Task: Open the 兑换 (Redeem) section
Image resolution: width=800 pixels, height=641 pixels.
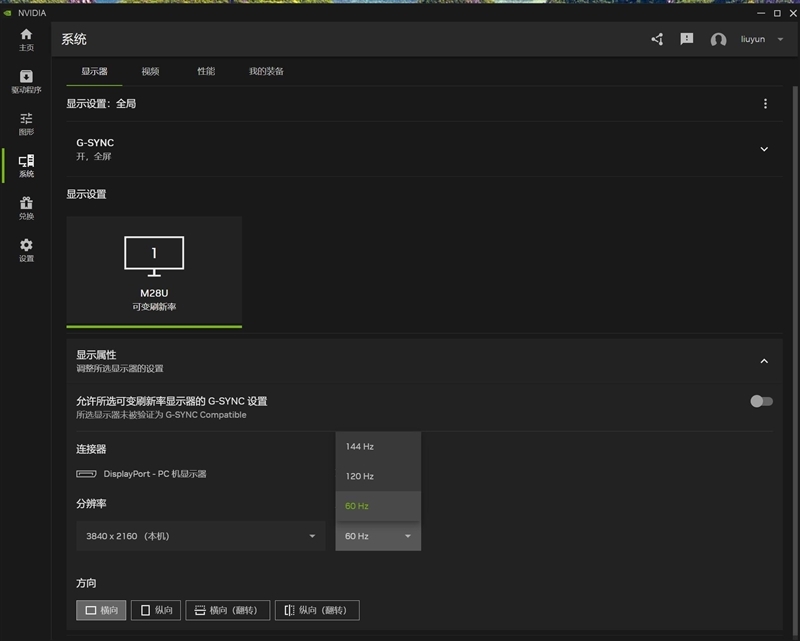Action: pos(26,206)
